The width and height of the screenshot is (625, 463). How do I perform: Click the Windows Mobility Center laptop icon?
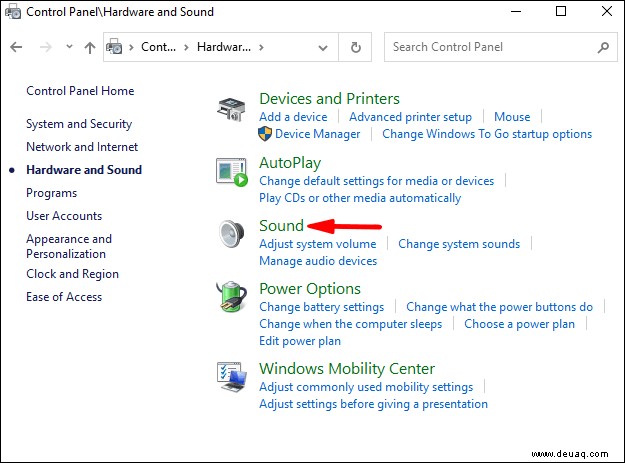(232, 377)
